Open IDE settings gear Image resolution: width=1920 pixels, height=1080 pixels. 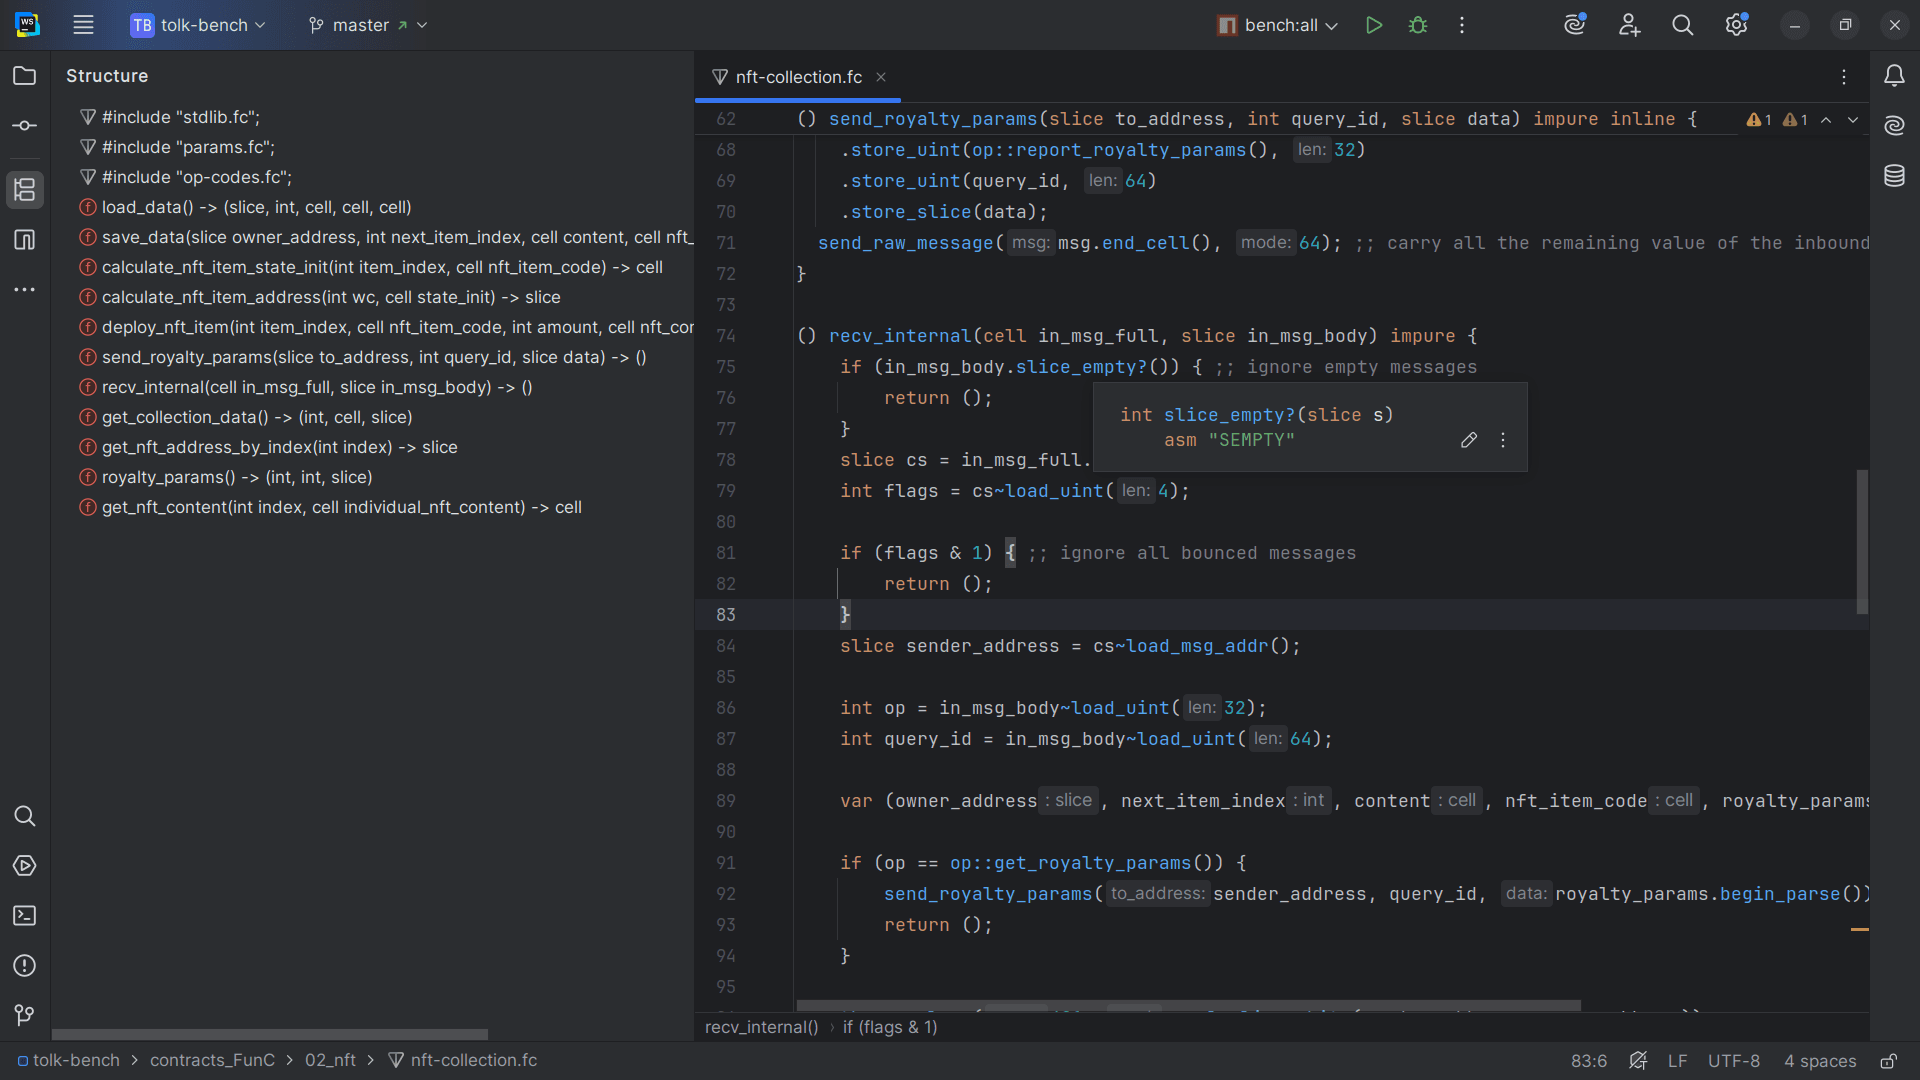point(1737,25)
